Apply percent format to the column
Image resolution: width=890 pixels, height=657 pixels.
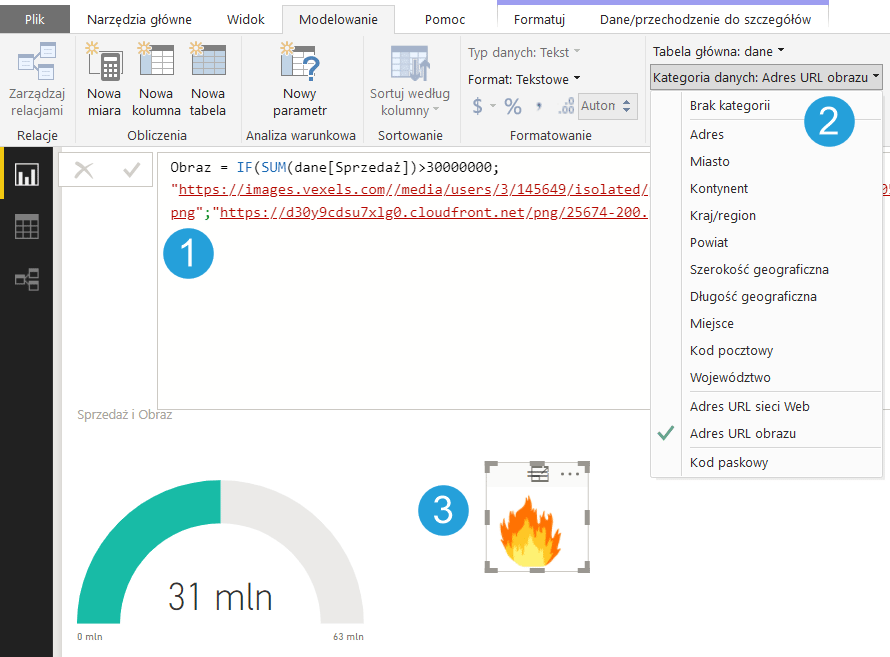[x=513, y=106]
